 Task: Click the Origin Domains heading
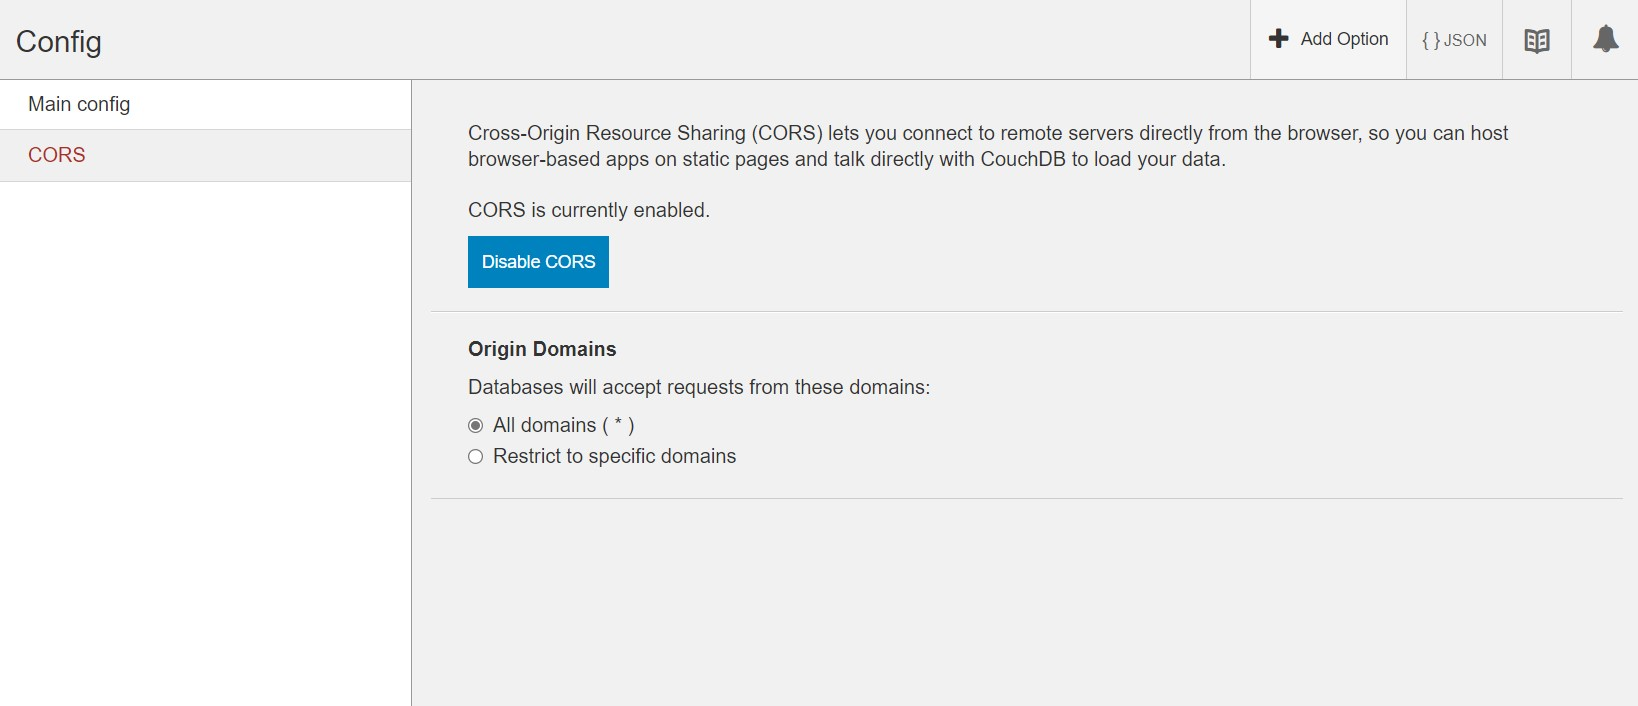coord(542,349)
